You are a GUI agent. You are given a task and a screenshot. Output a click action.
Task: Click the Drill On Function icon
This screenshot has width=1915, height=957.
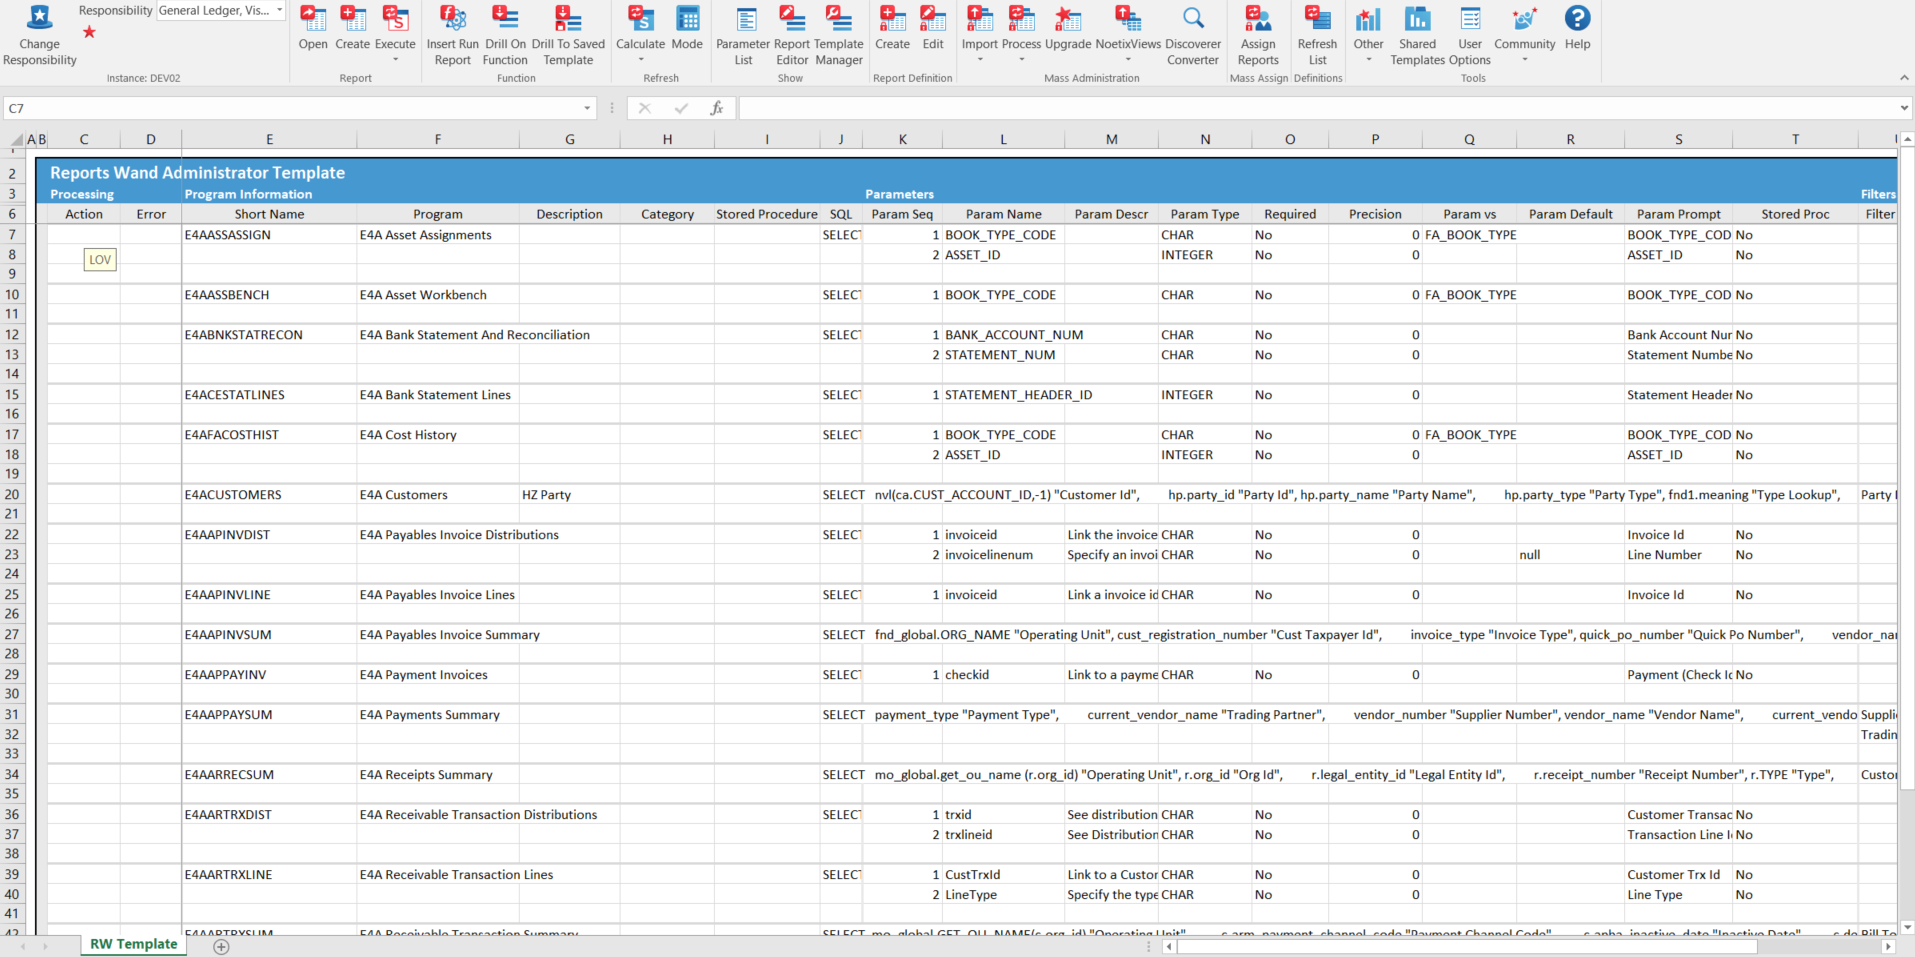pyautogui.click(x=505, y=35)
